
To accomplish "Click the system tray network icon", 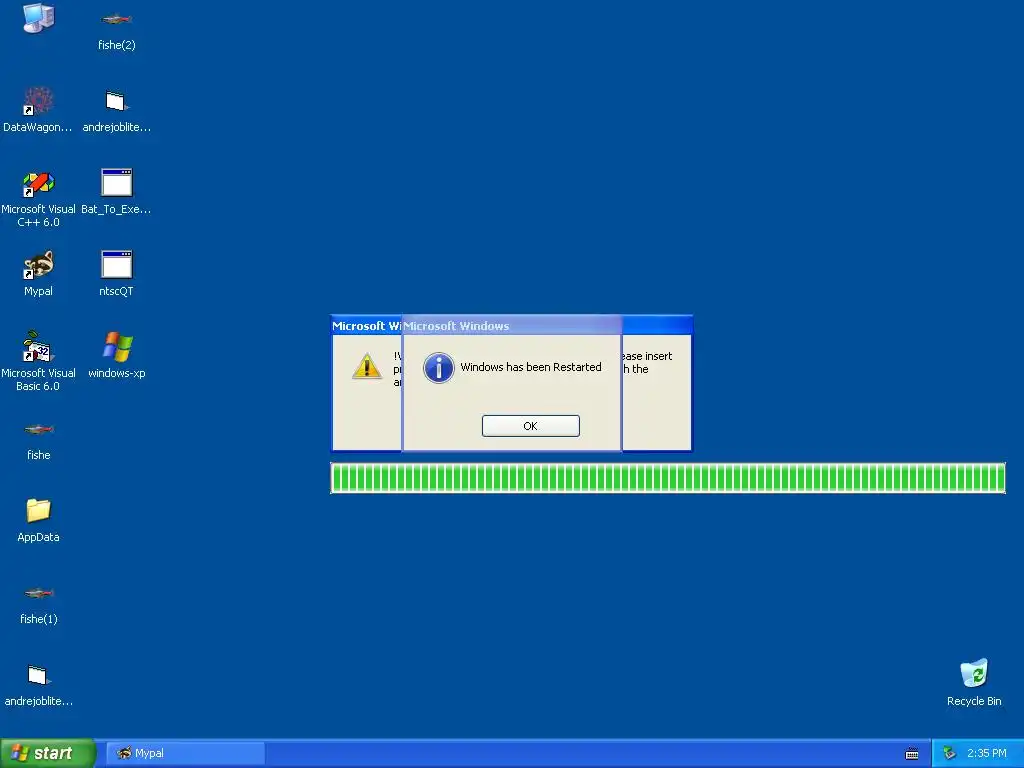I will tap(949, 753).
